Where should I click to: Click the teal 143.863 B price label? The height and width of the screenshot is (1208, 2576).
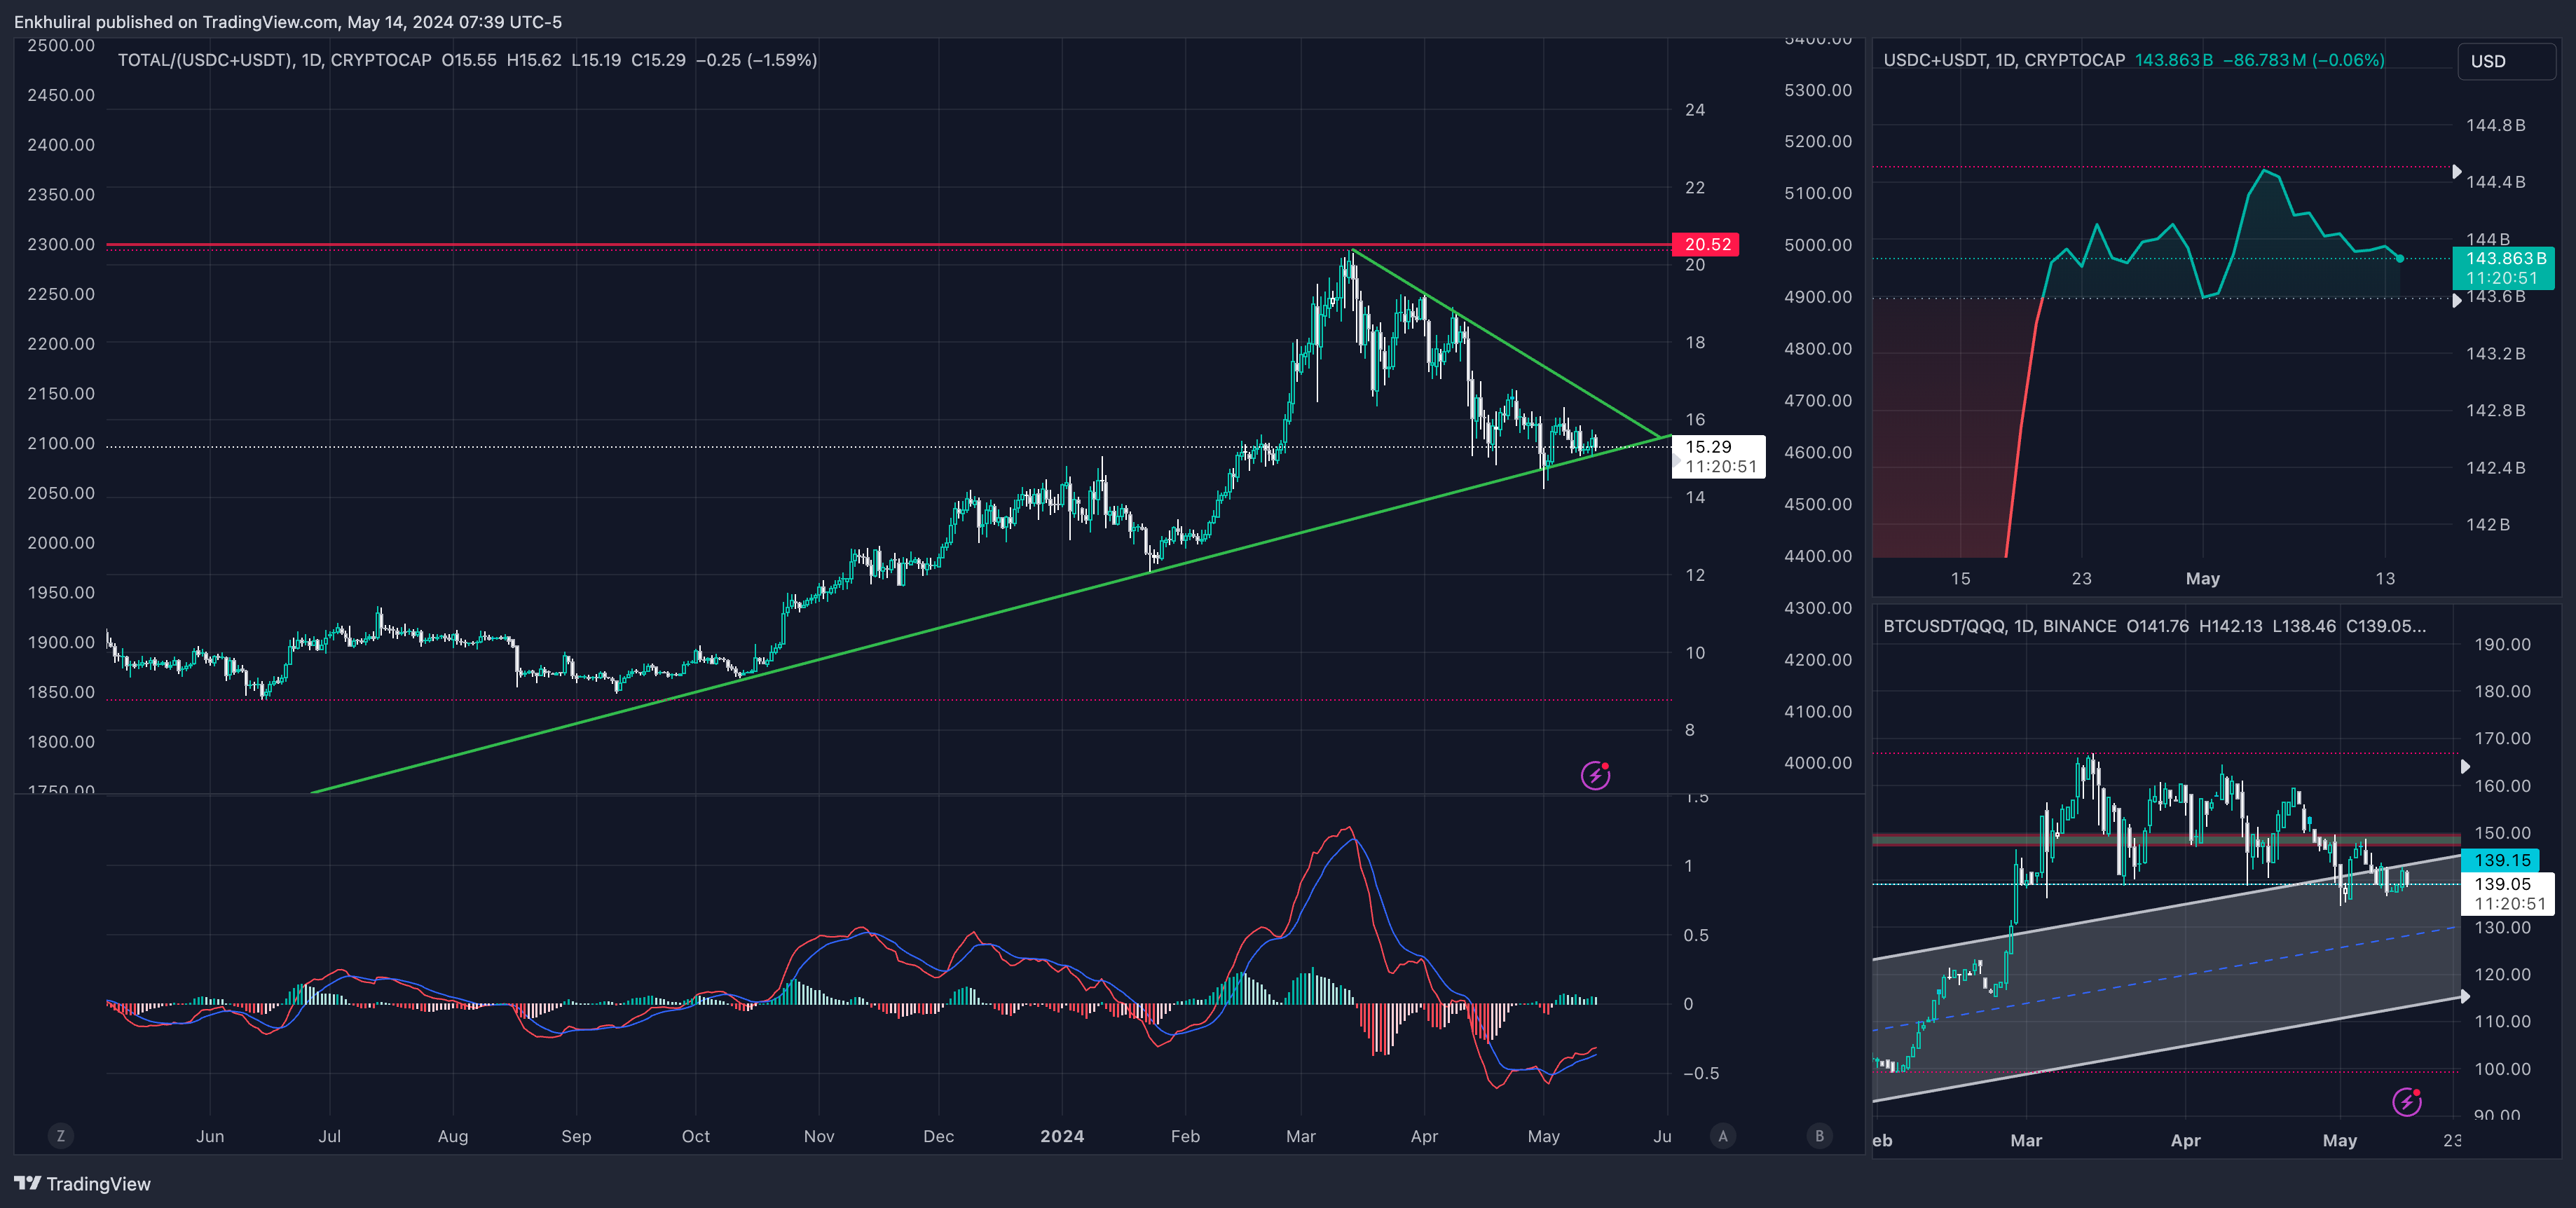pos(2504,268)
